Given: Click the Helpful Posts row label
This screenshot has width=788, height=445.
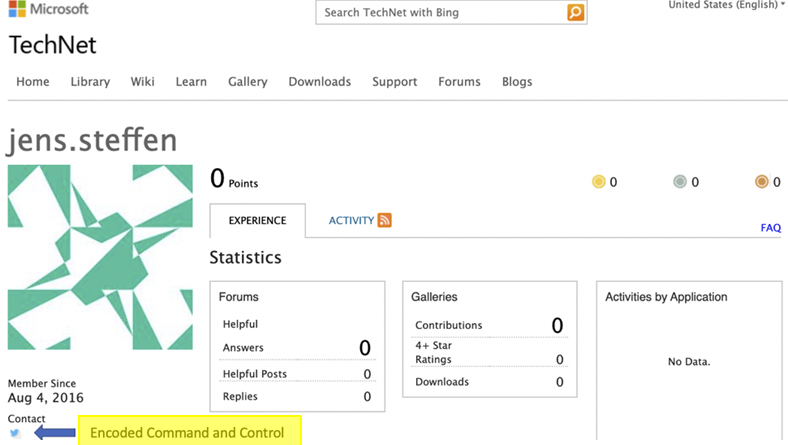Looking at the screenshot, I should (255, 374).
